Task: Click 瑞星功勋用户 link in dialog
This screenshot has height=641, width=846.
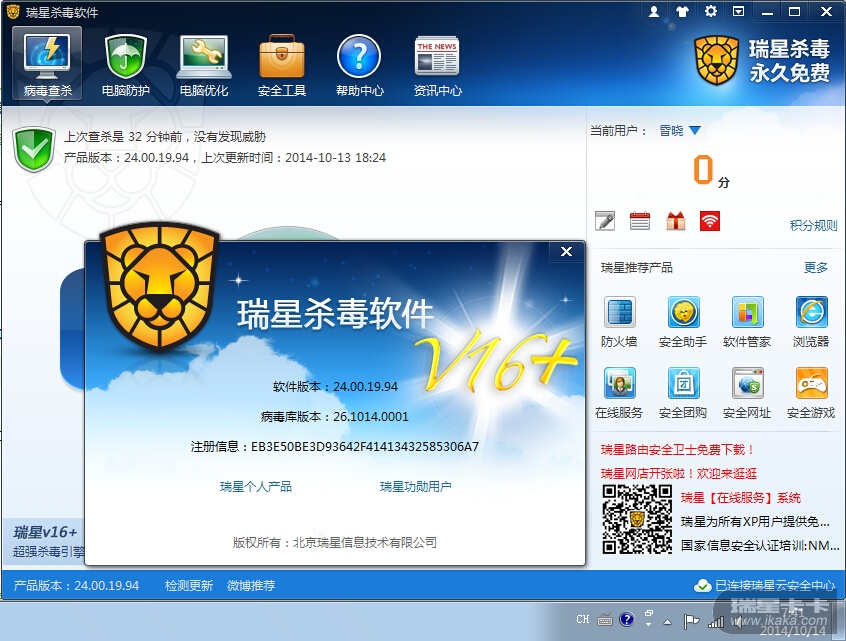Action: tap(415, 487)
